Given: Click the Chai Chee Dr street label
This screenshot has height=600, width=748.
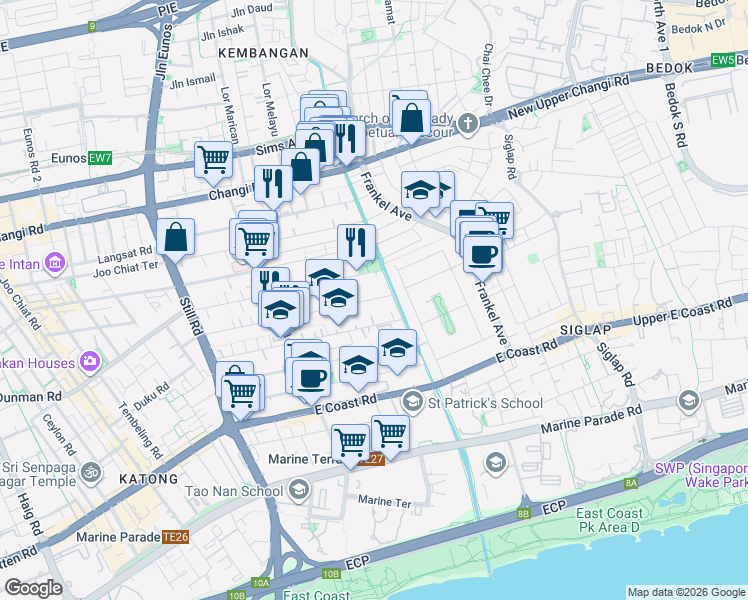Looking at the screenshot, I should [488, 75].
